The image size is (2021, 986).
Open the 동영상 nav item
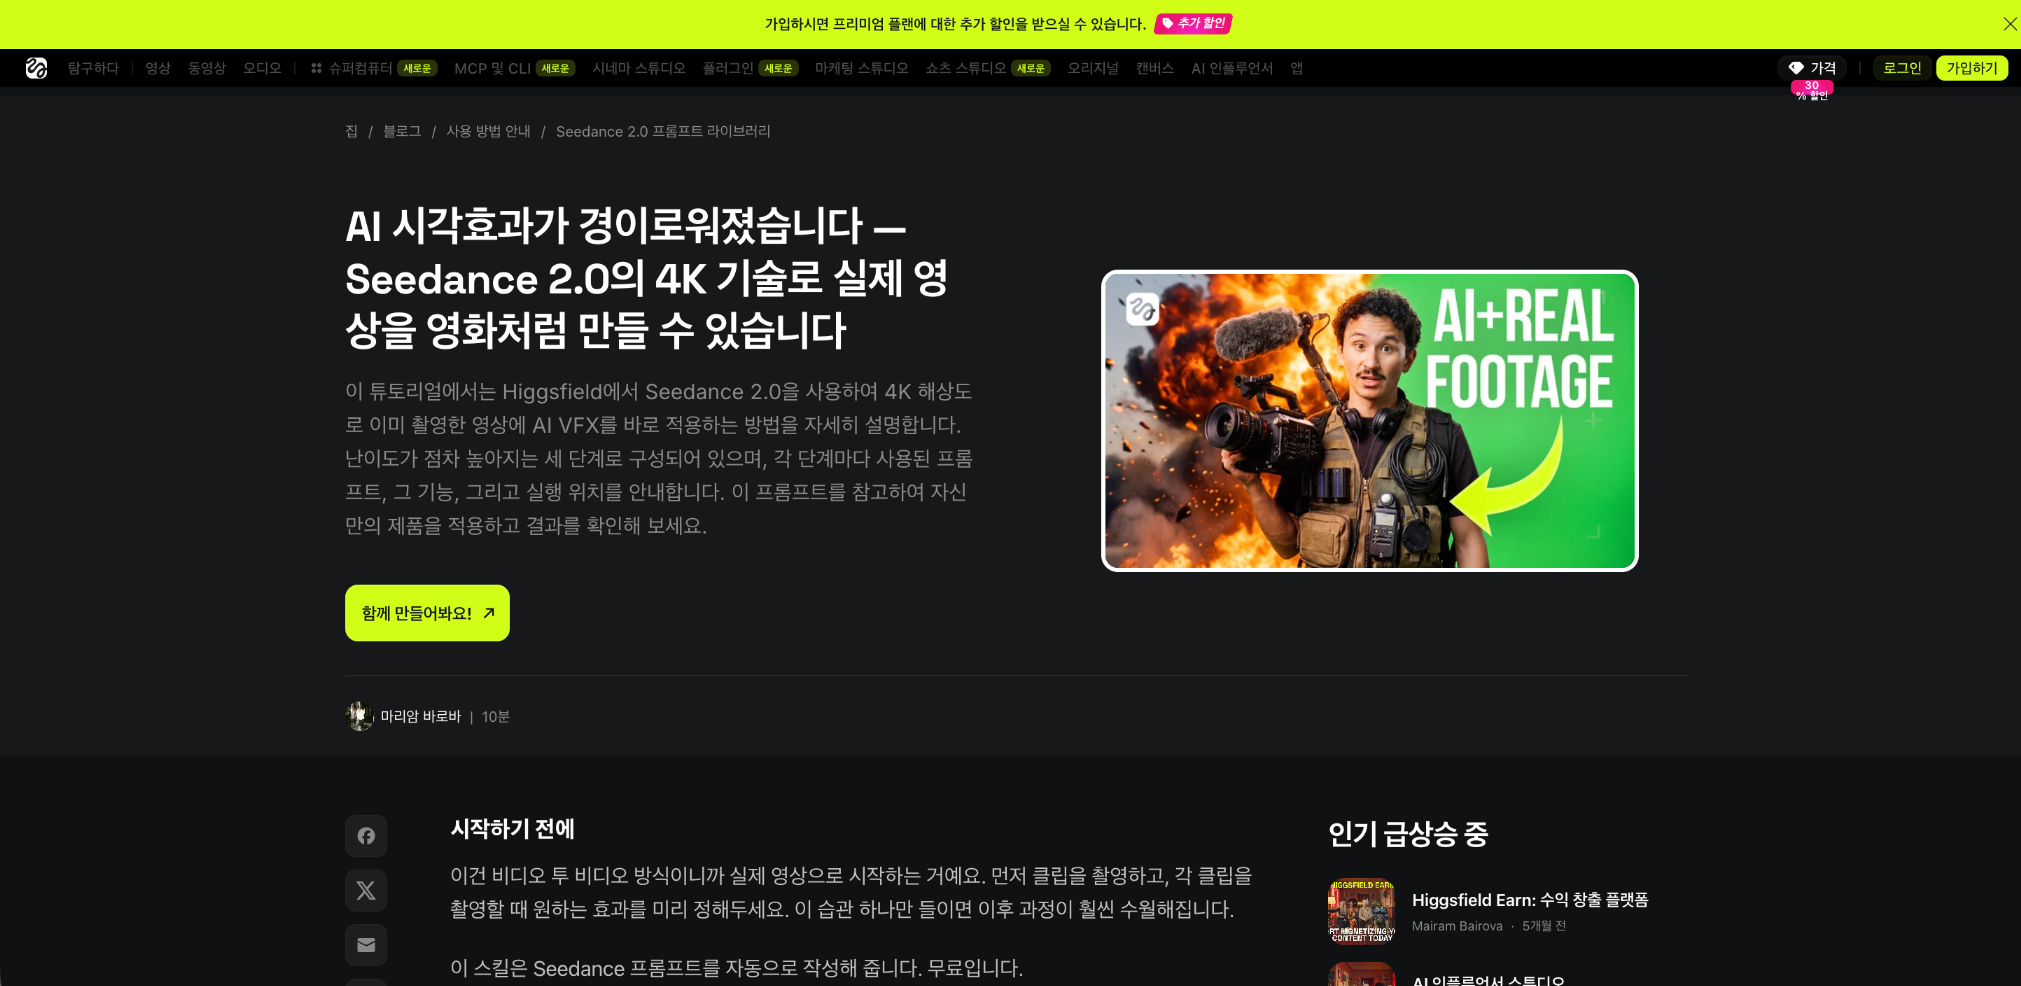[207, 68]
